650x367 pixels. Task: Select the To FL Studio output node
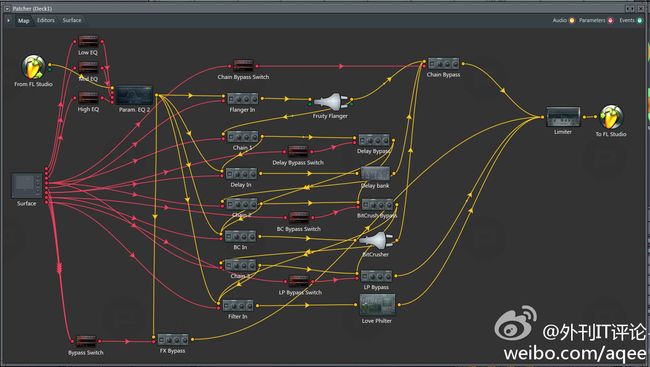click(x=611, y=117)
